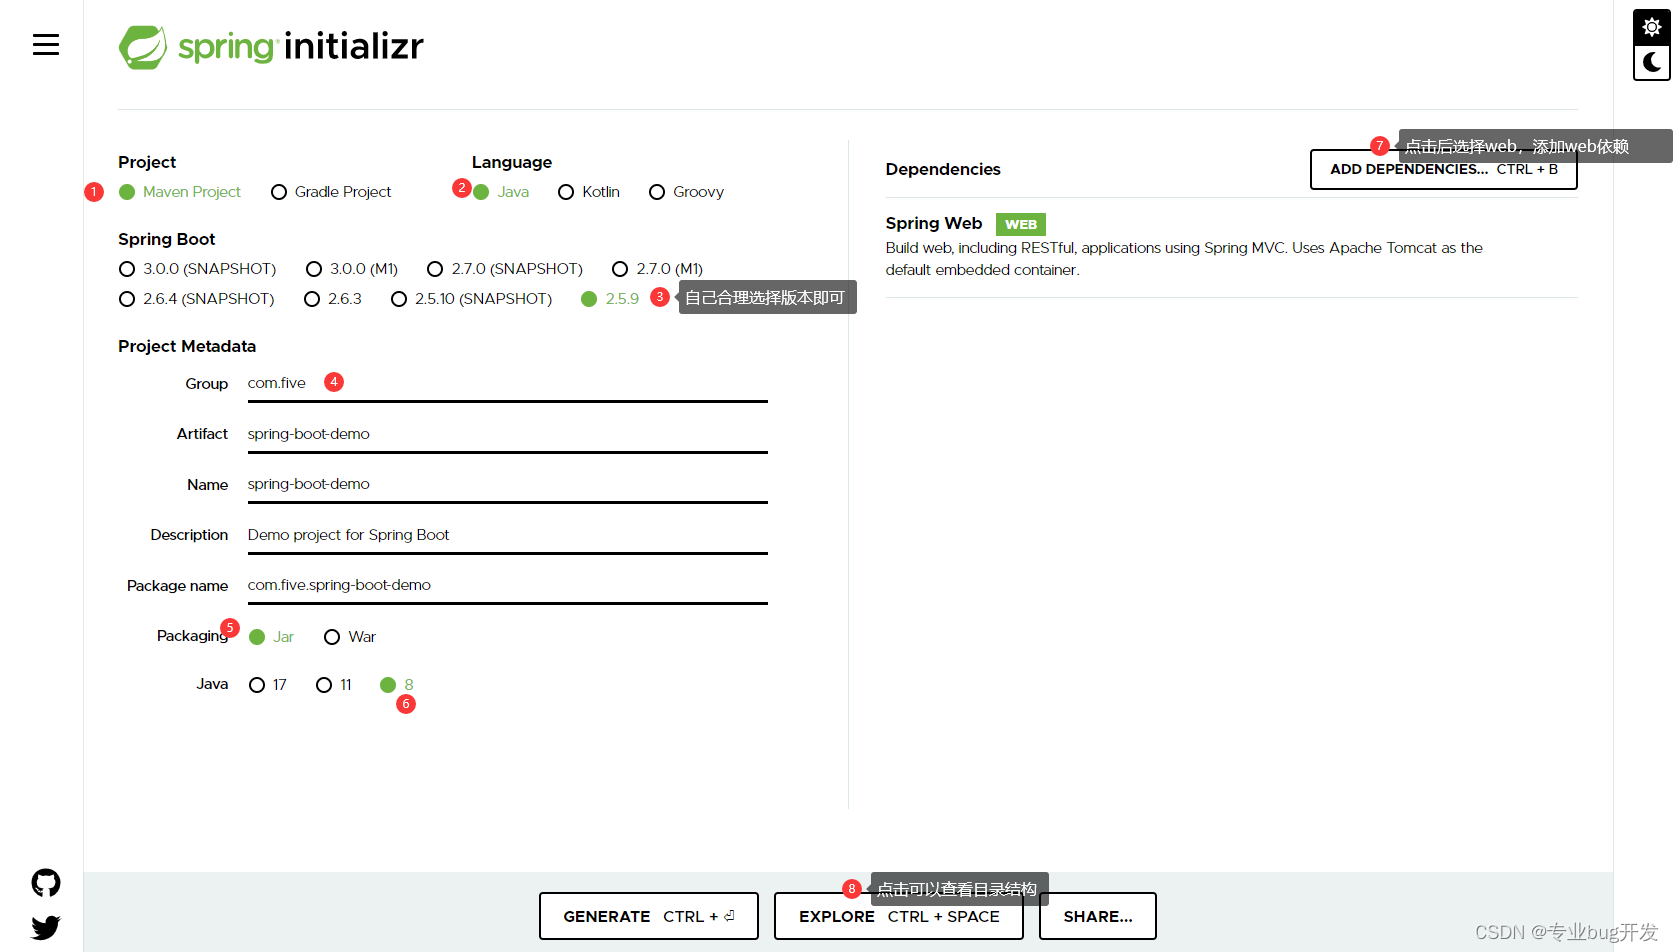
Task: Select Jar packaging
Action: [x=271, y=637]
